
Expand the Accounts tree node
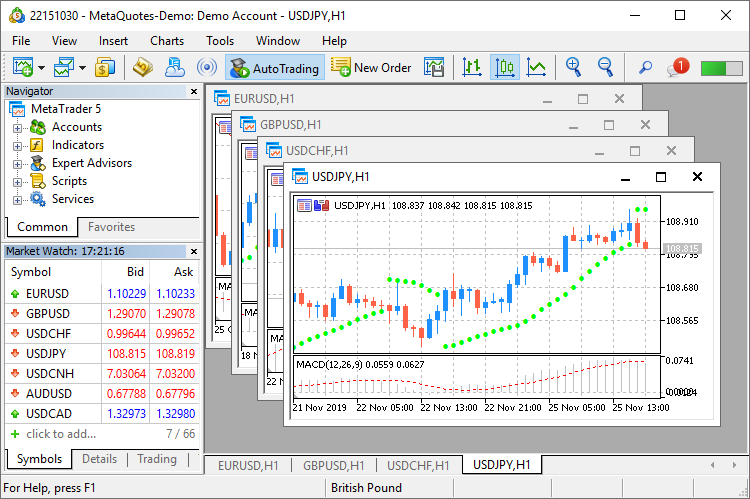[x=17, y=128]
